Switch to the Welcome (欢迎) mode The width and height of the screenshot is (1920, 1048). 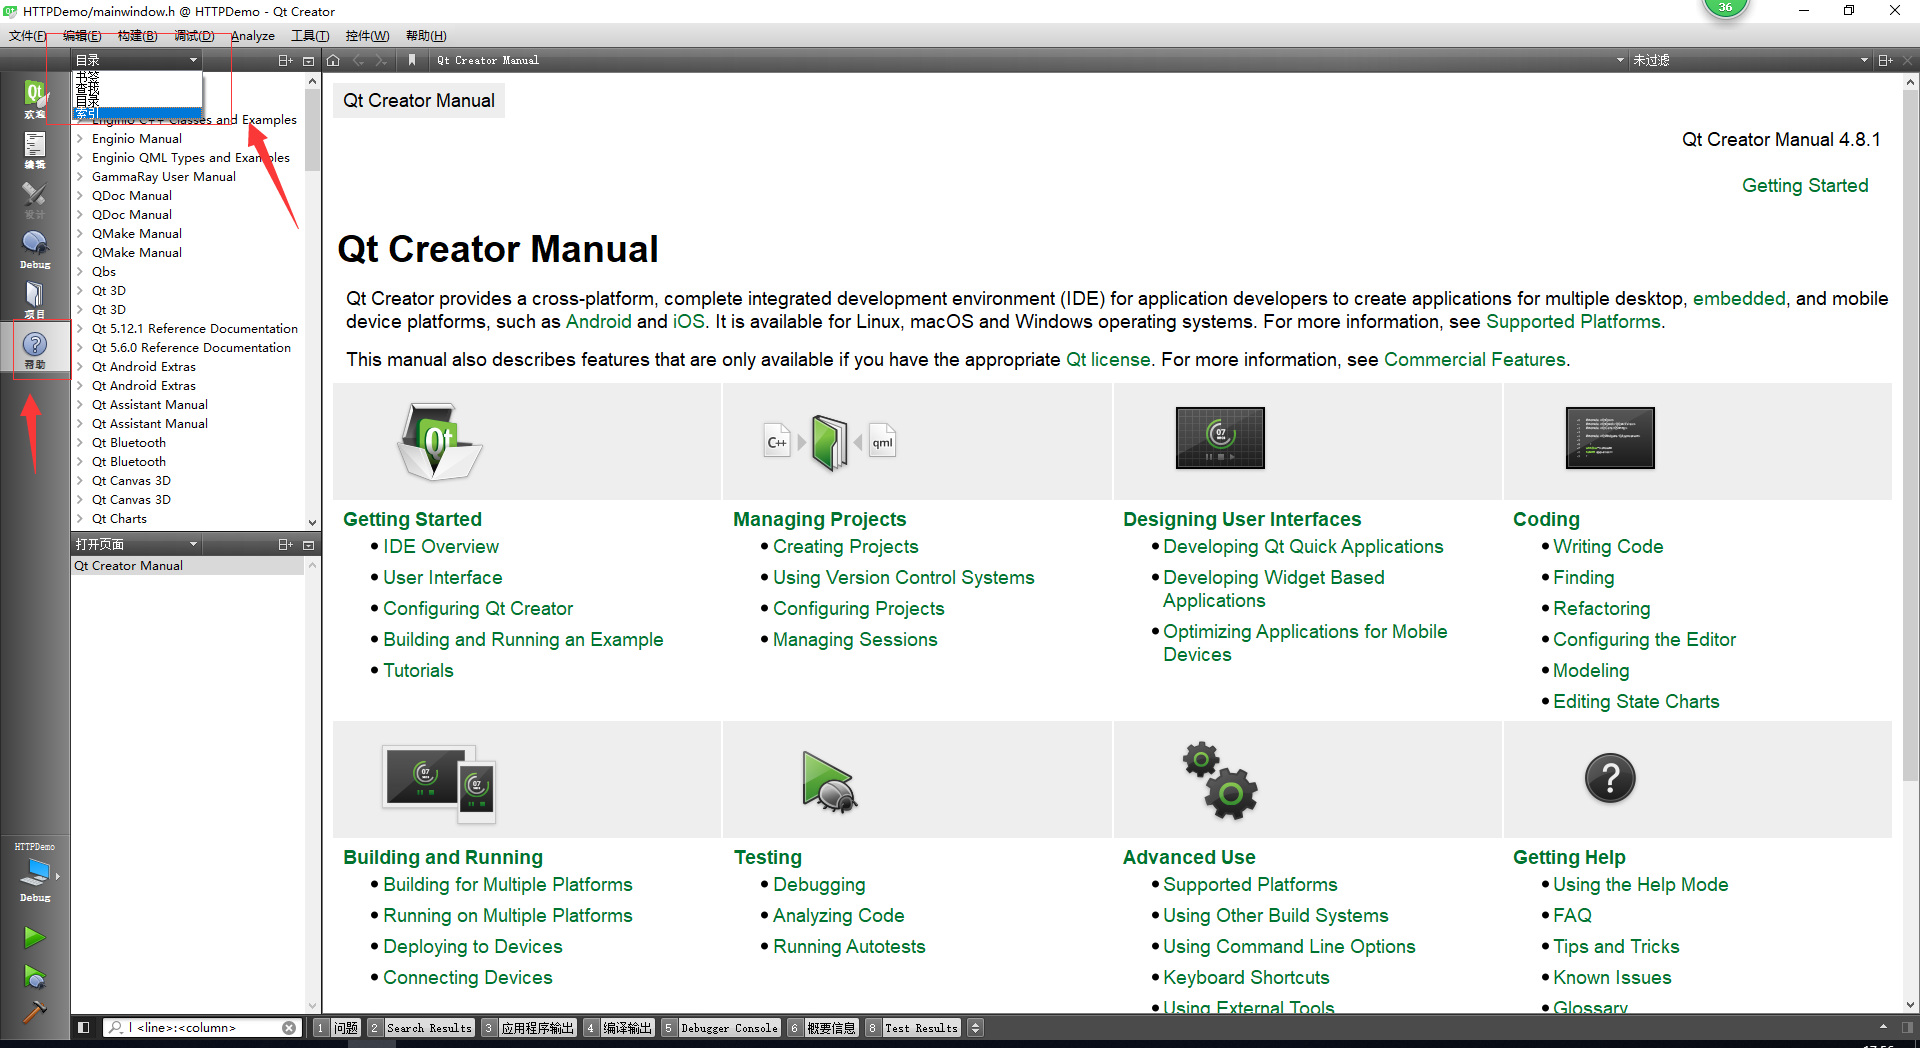pos(35,99)
